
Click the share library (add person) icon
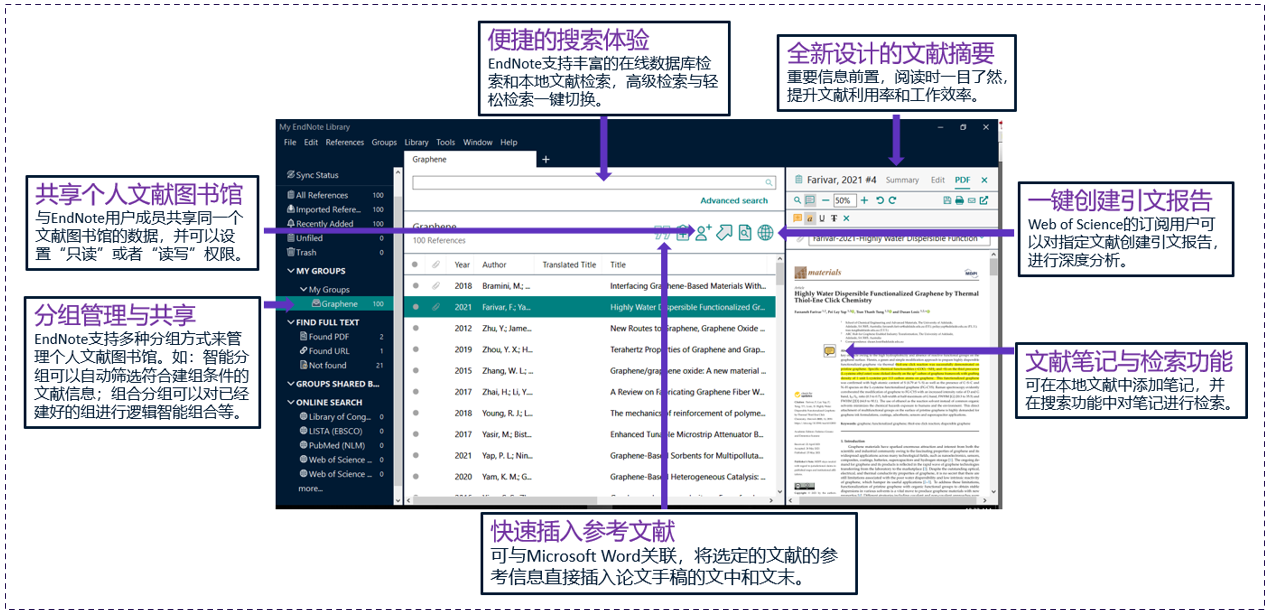coord(702,233)
